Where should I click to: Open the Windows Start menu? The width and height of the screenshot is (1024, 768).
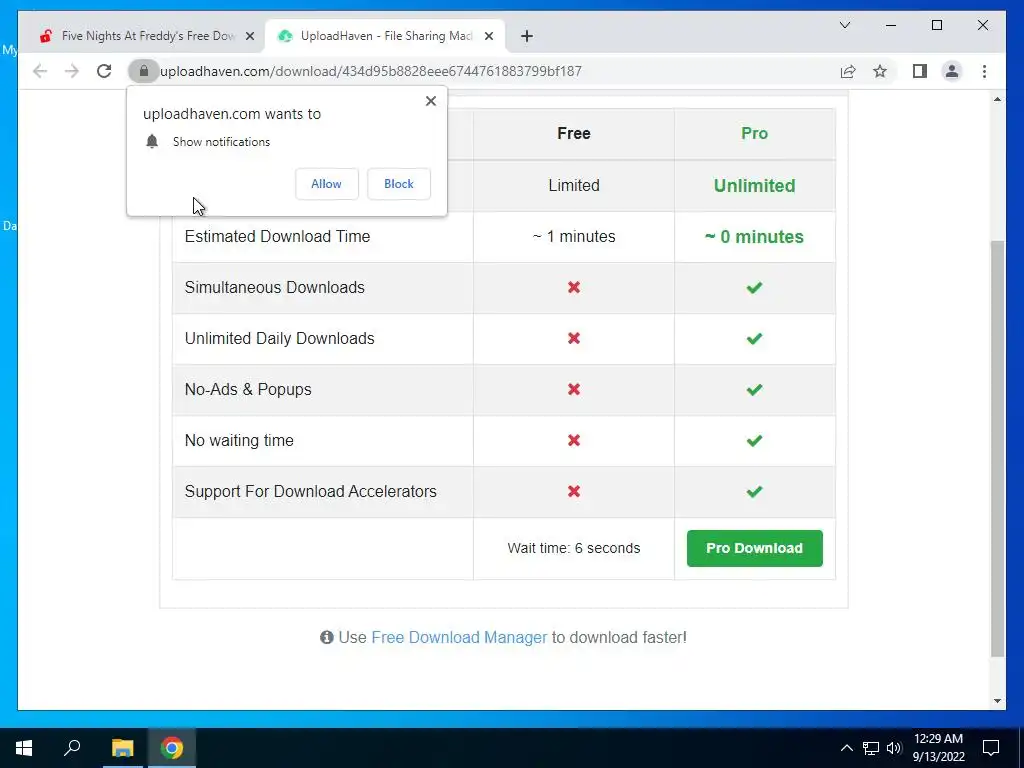(24, 748)
